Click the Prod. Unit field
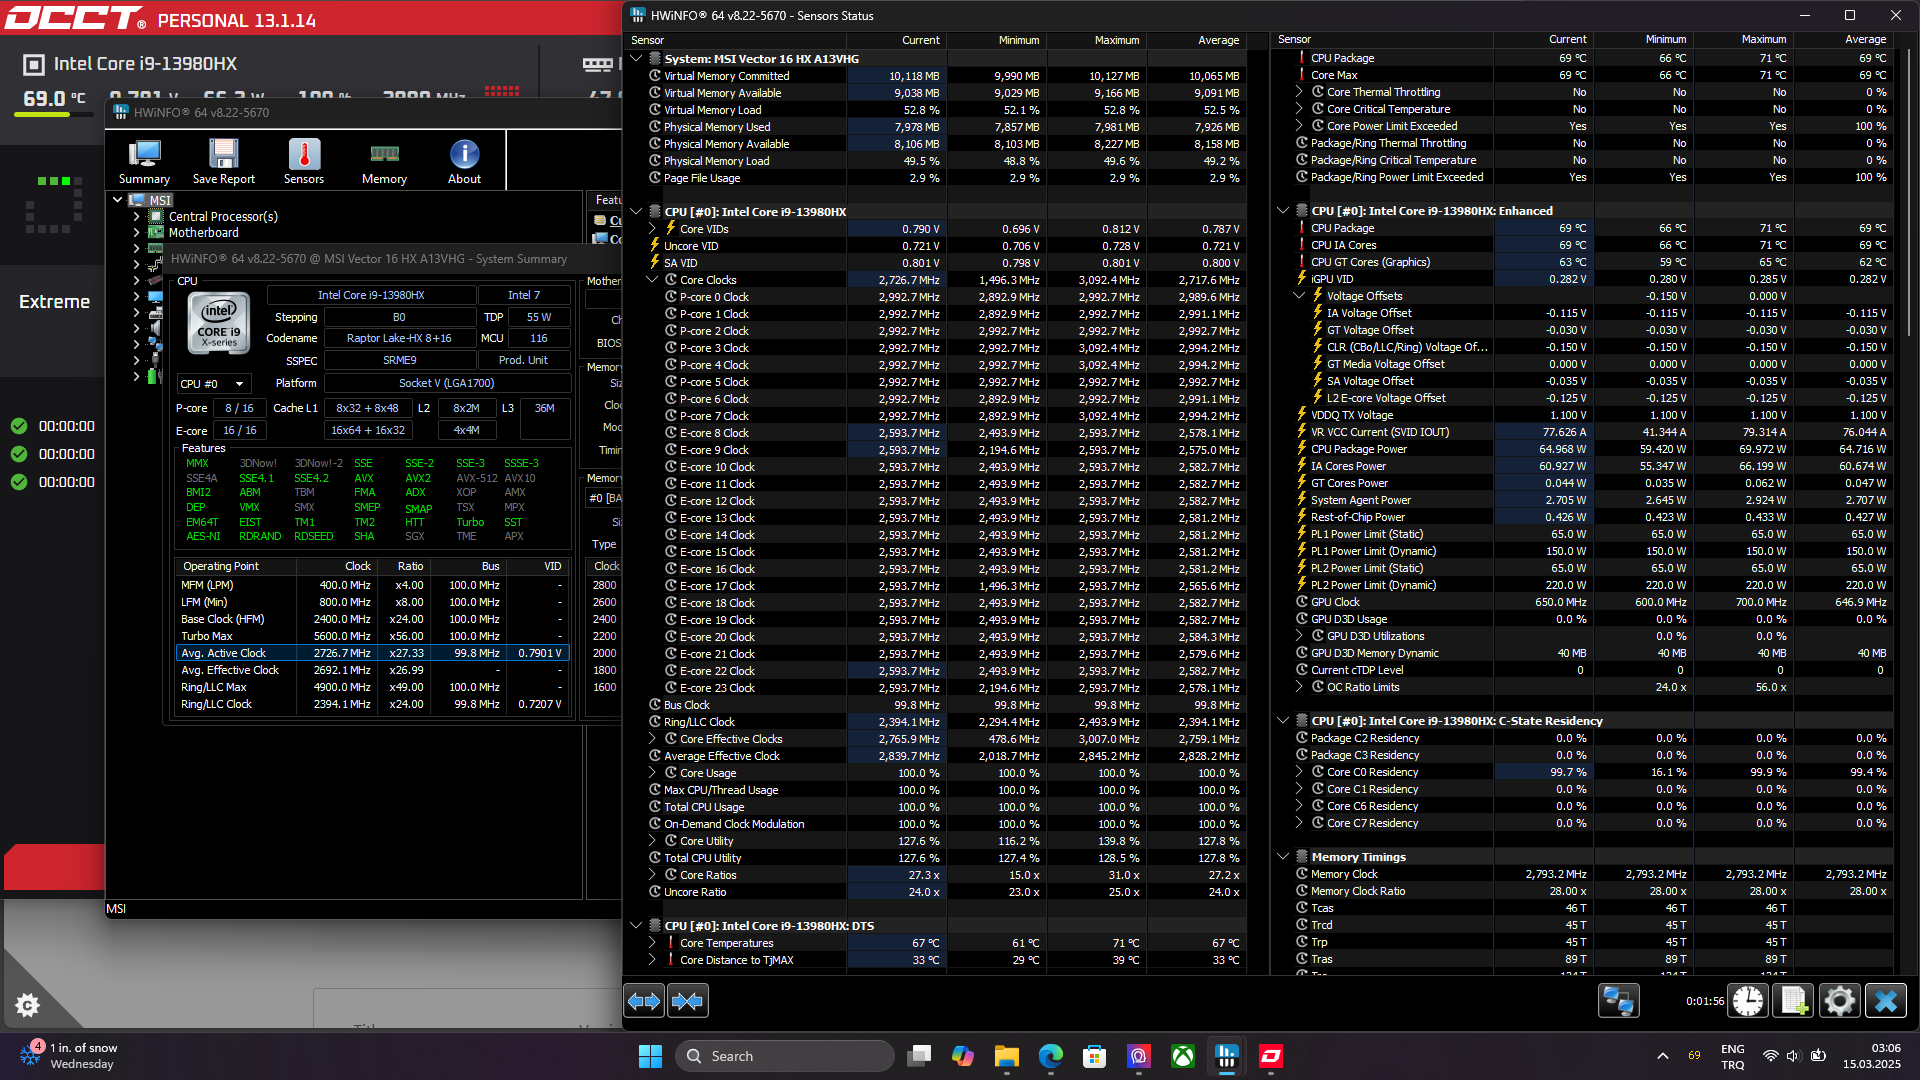 (523, 360)
